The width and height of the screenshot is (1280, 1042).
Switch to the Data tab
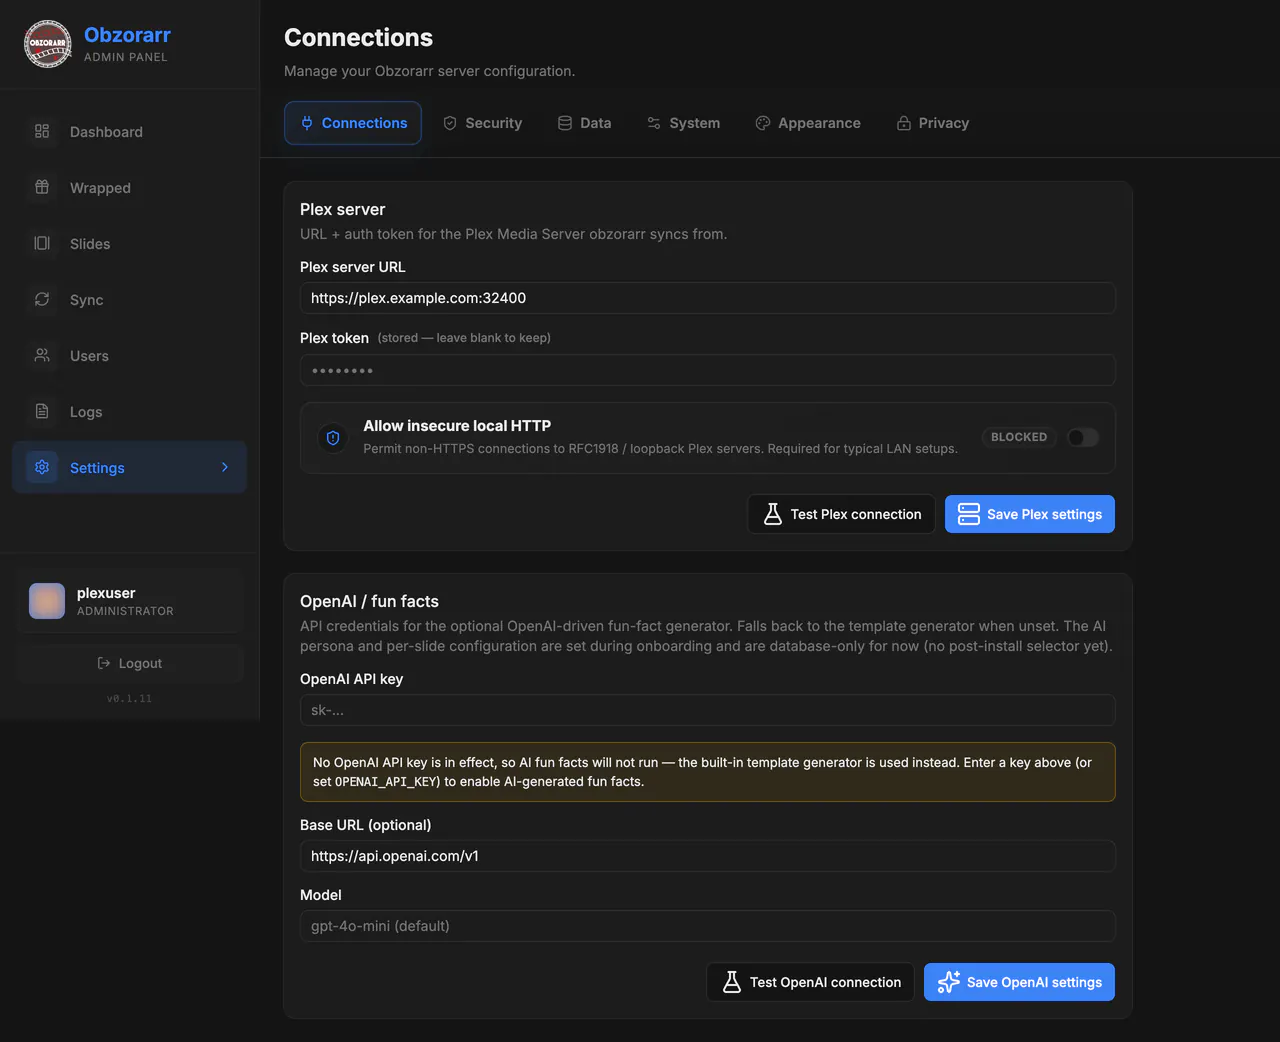point(584,123)
